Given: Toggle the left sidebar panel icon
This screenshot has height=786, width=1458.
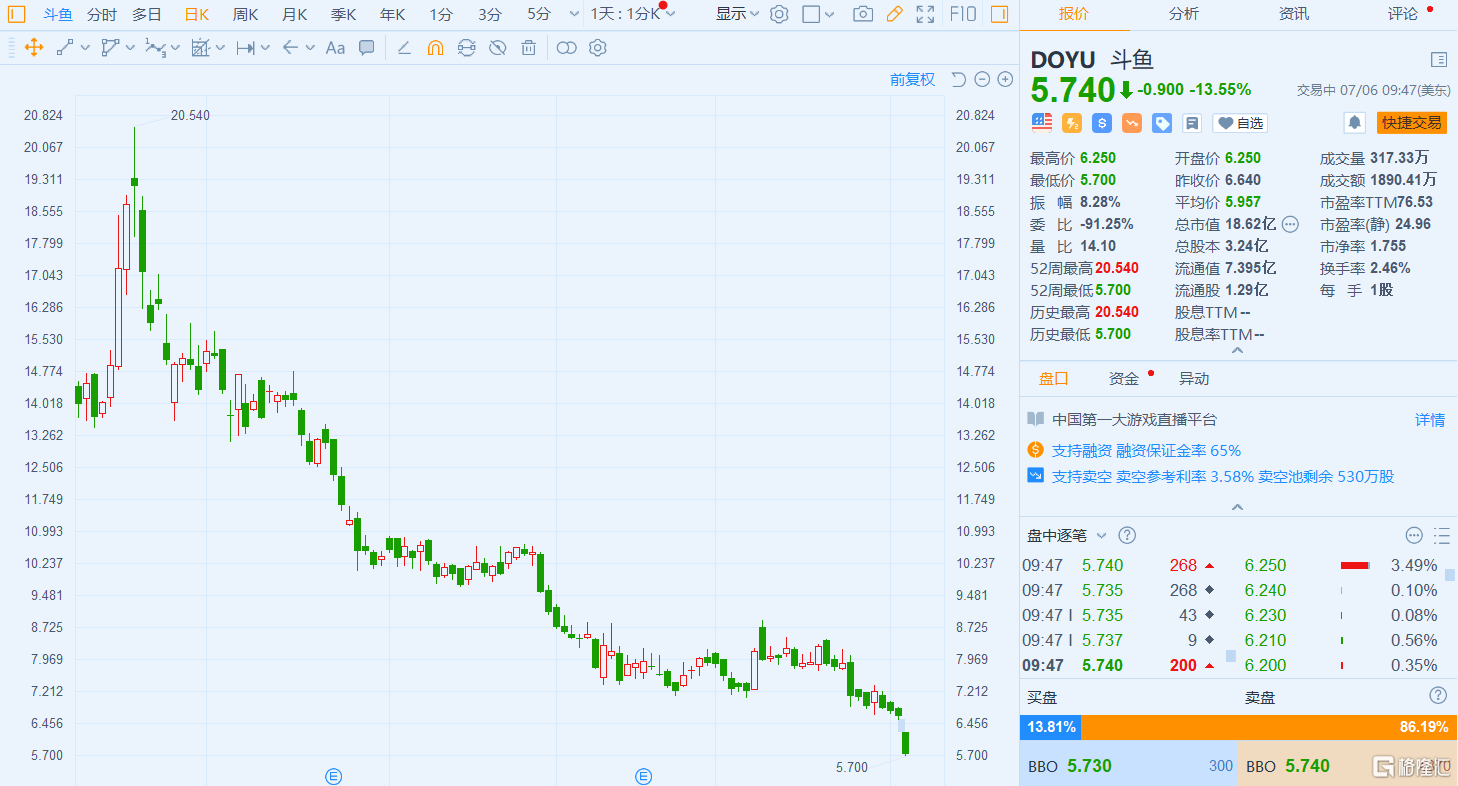Looking at the screenshot, I should pyautogui.click(x=16, y=14).
